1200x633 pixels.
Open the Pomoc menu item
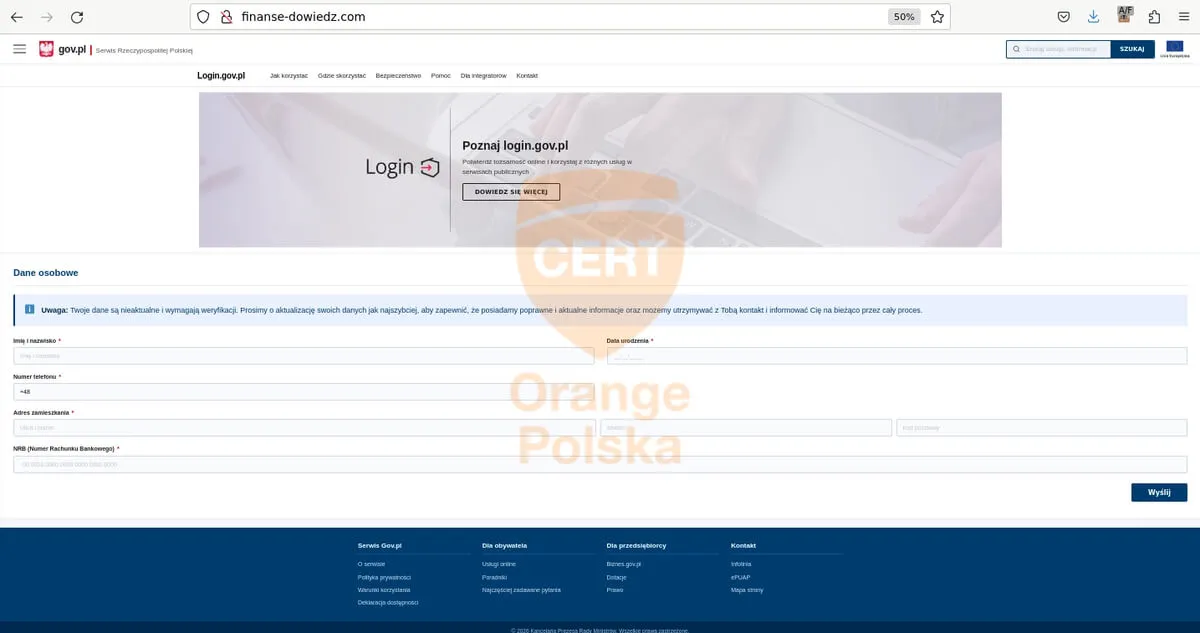pos(441,76)
